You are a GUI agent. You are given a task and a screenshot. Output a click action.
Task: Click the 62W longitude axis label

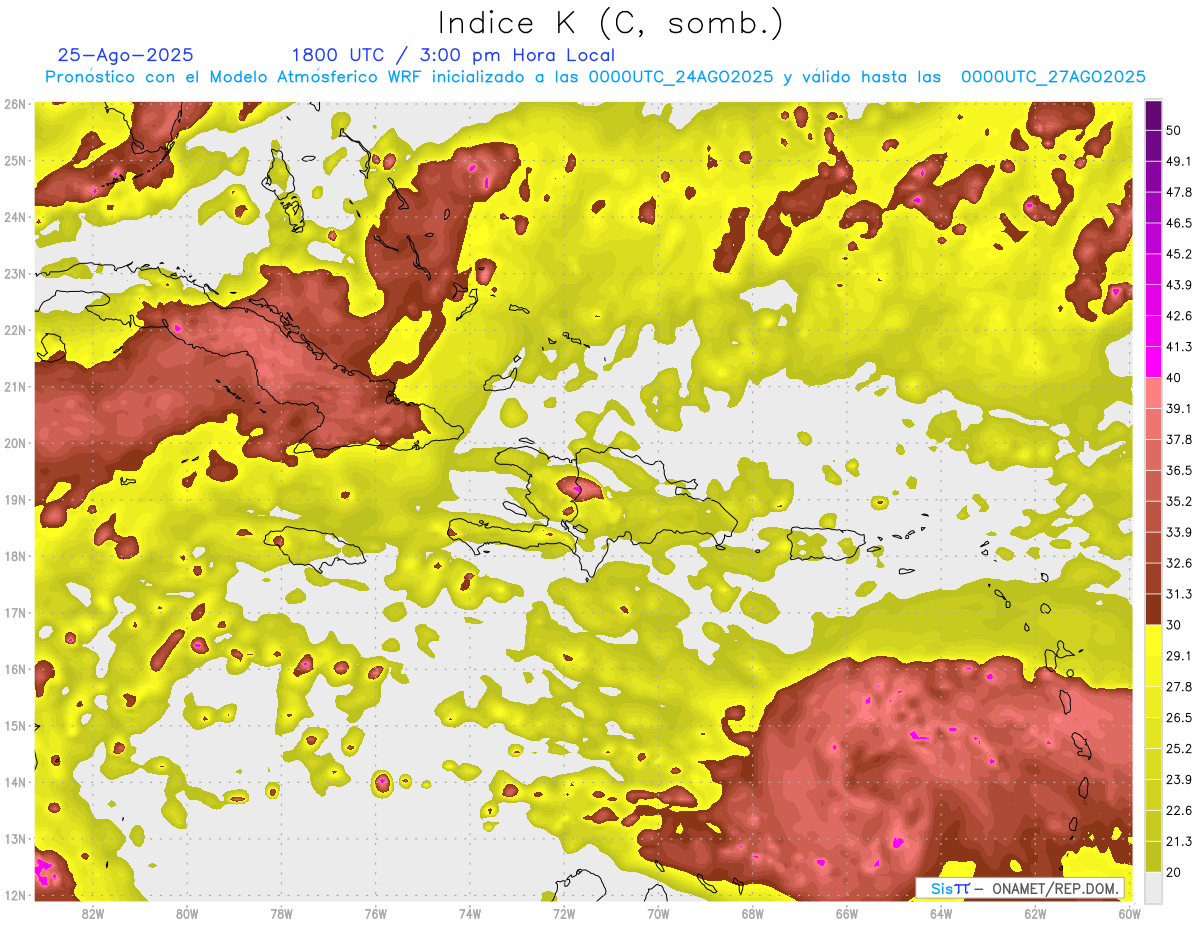[x=1035, y=913]
